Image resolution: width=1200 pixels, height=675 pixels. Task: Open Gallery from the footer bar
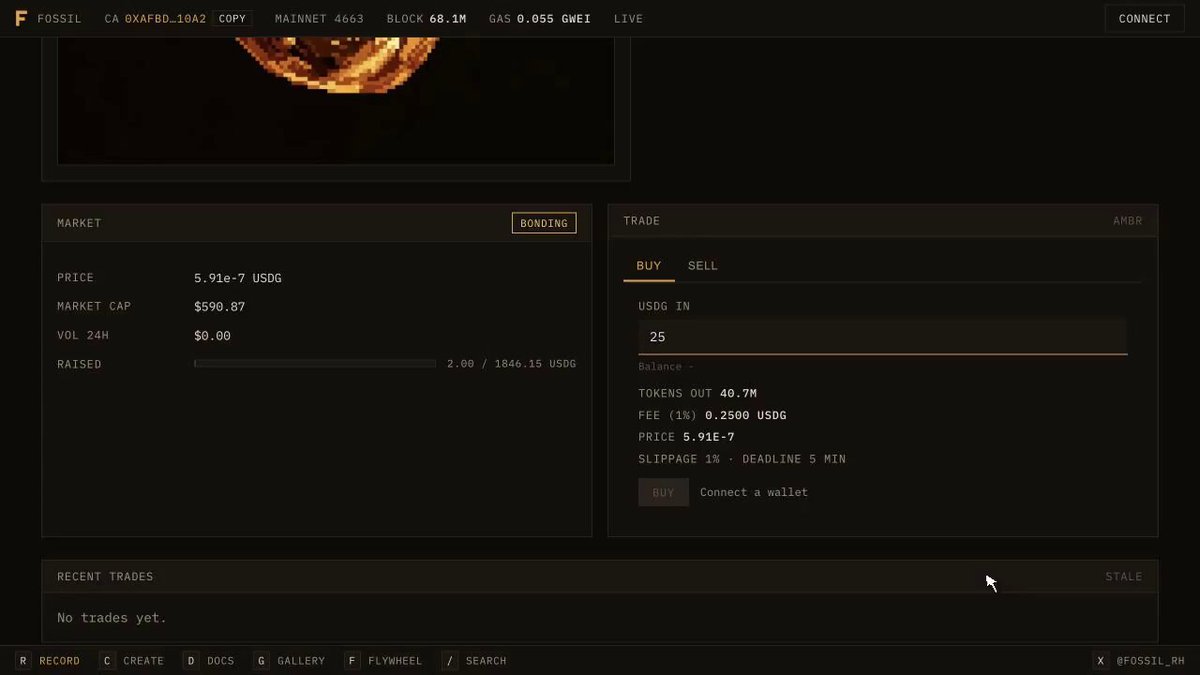301,661
